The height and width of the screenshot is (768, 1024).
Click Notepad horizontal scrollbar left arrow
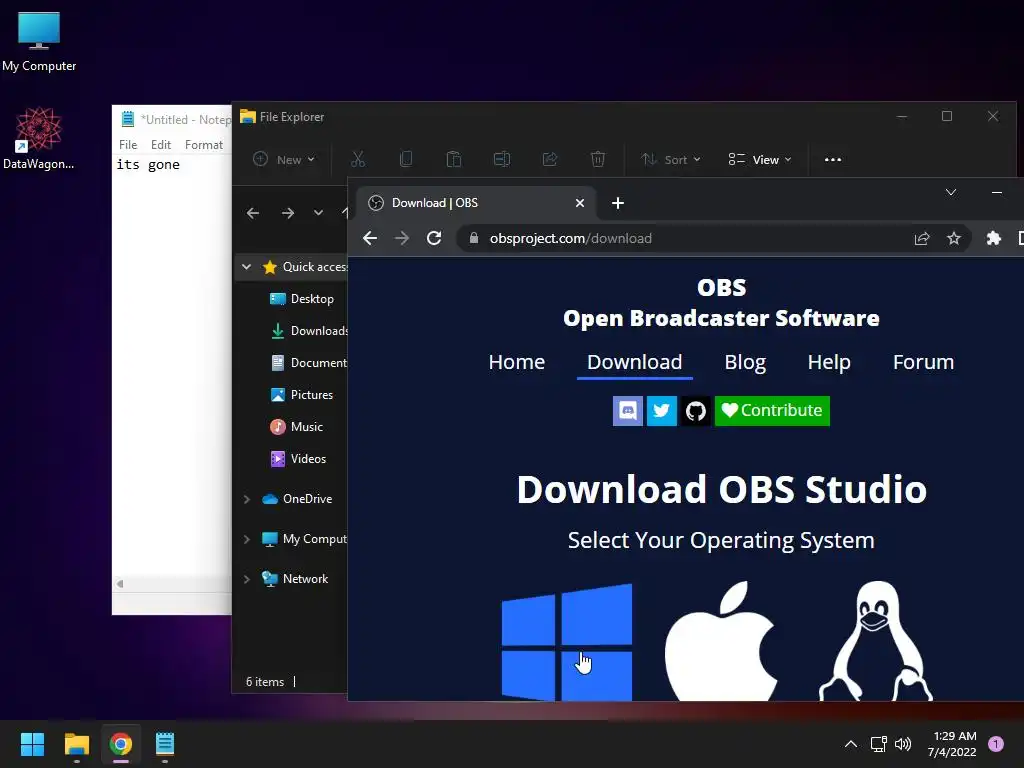120,584
